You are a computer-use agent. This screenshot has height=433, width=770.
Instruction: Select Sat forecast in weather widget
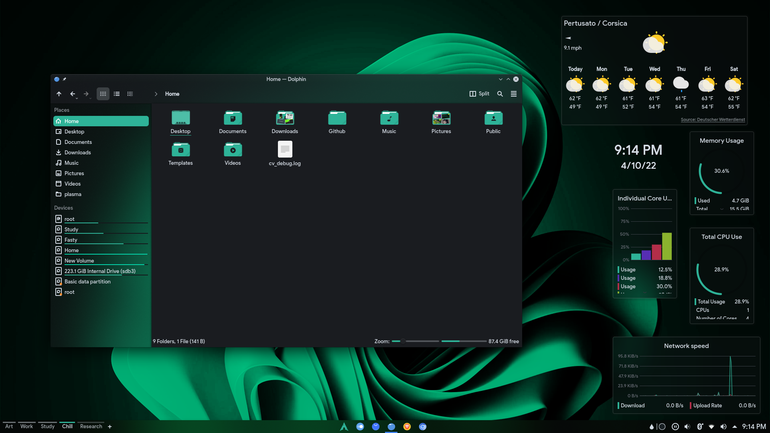tap(734, 88)
